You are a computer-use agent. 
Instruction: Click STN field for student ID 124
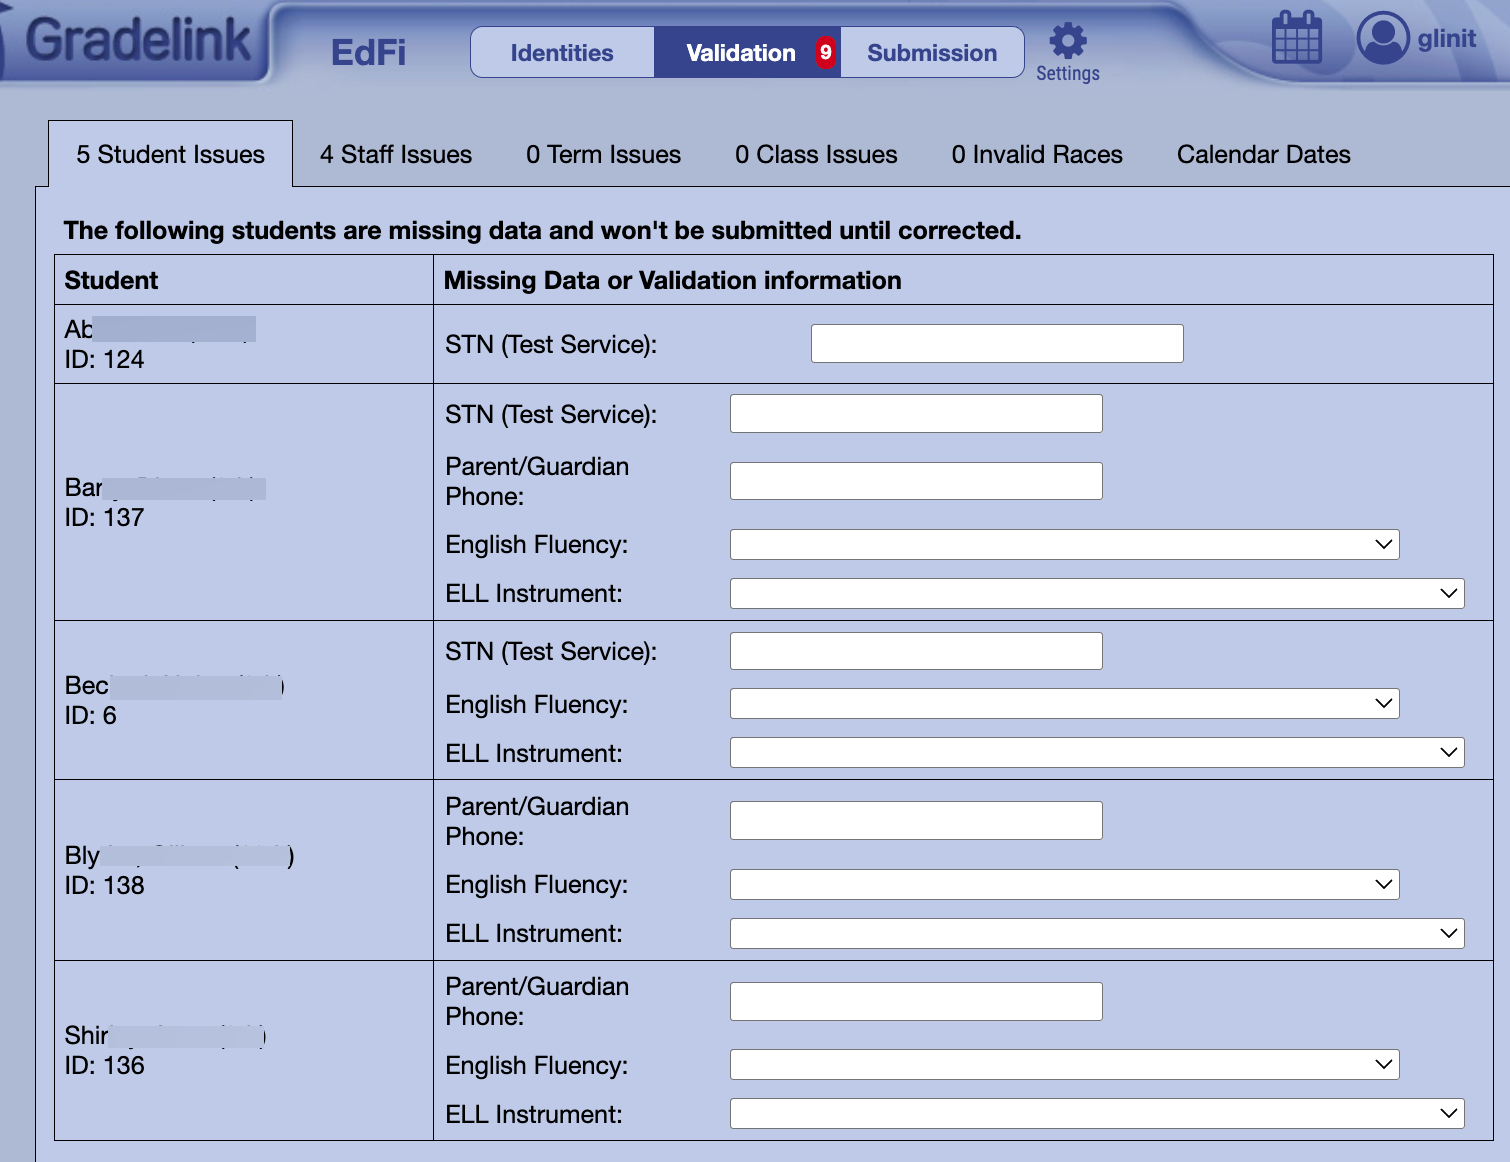[x=997, y=343]
